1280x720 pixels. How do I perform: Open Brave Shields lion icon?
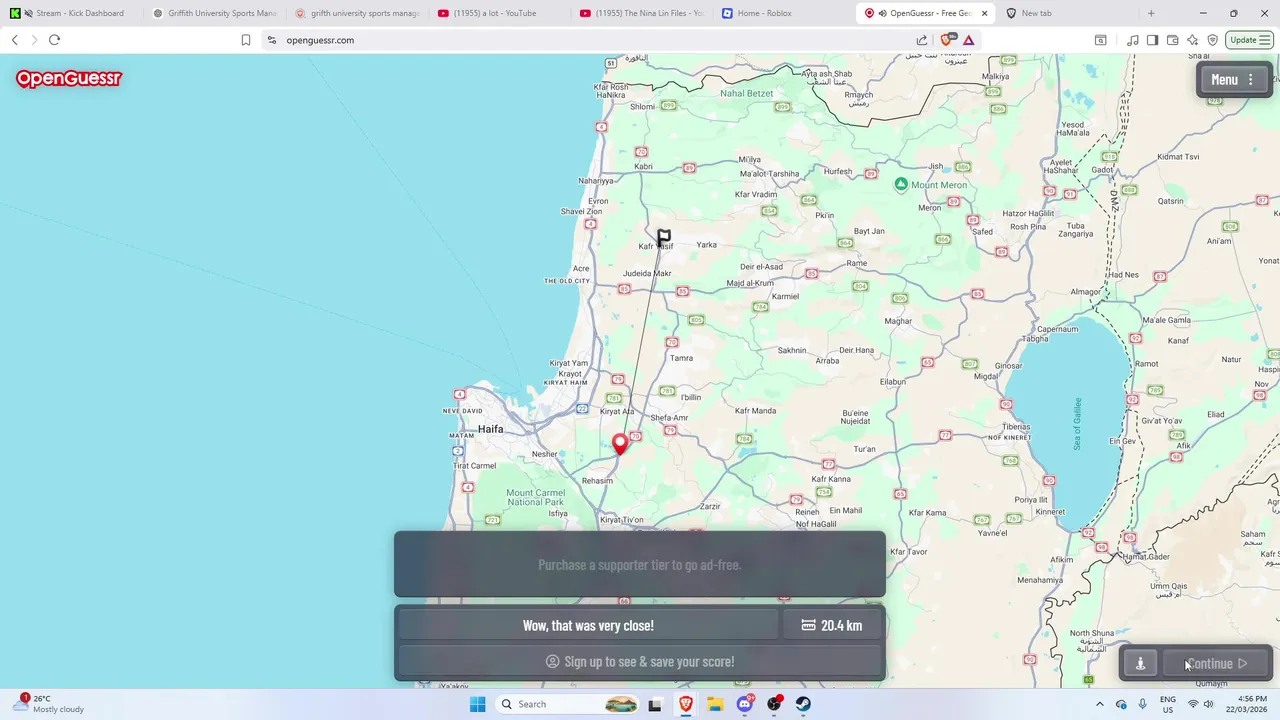[947, 40]
